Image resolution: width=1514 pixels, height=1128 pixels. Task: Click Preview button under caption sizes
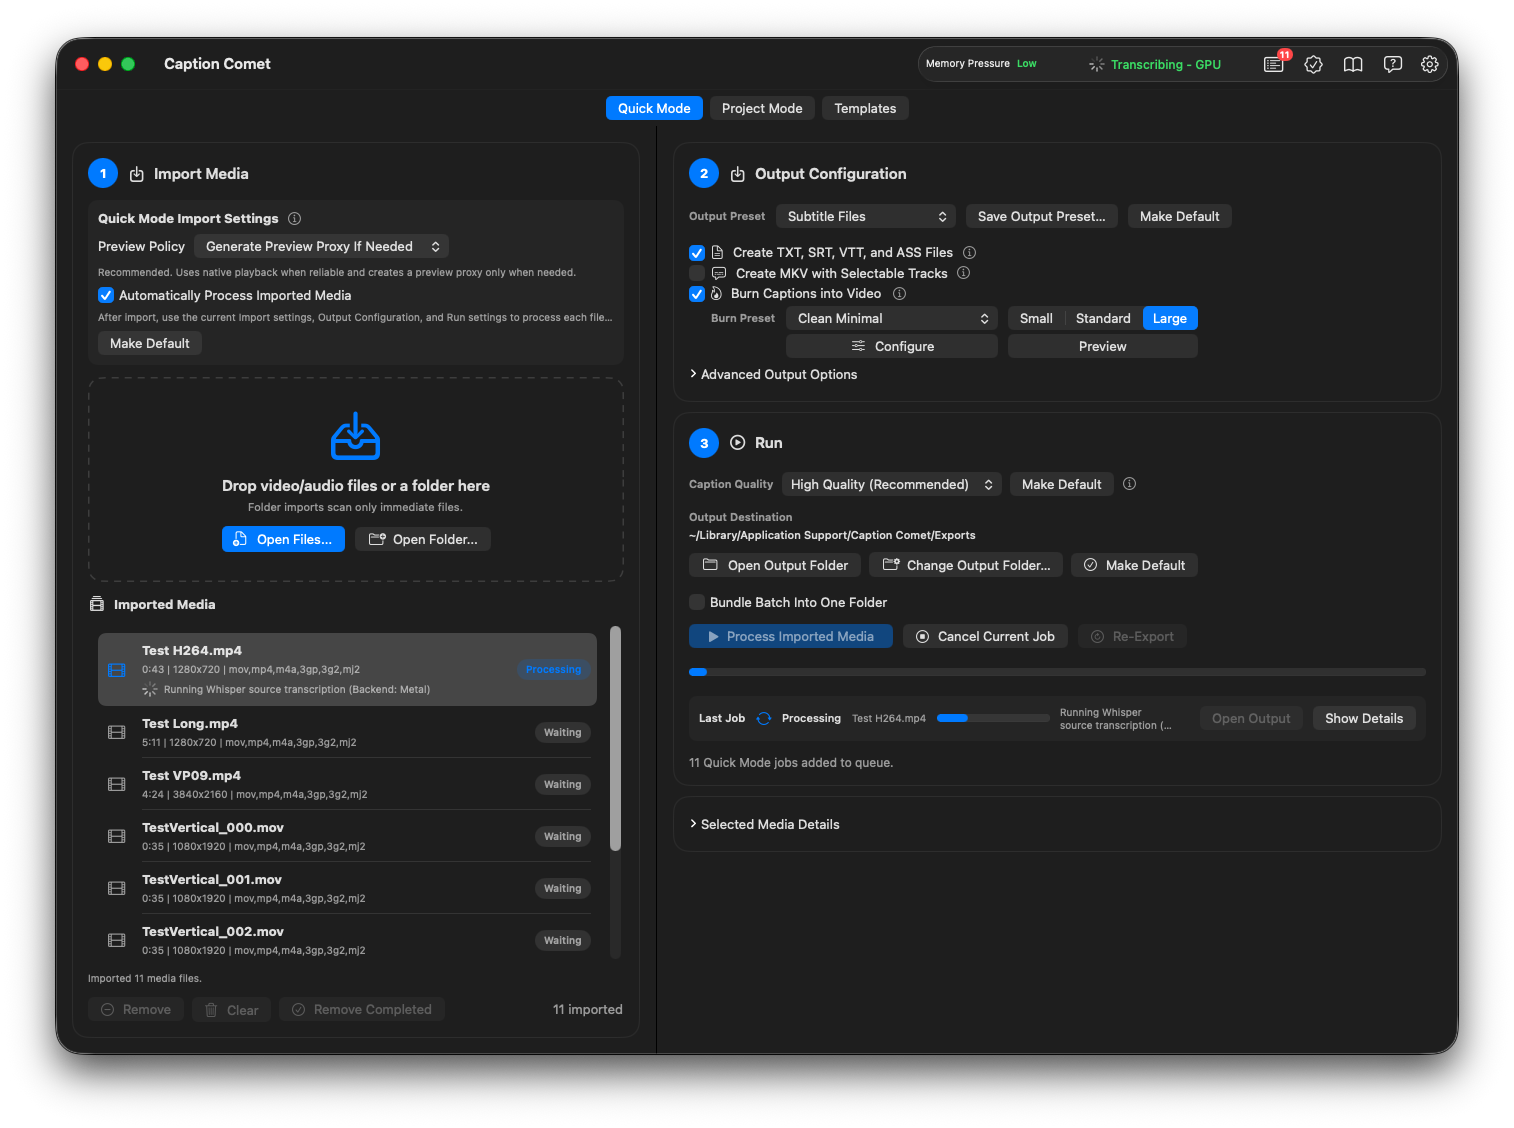(1103, 346)
